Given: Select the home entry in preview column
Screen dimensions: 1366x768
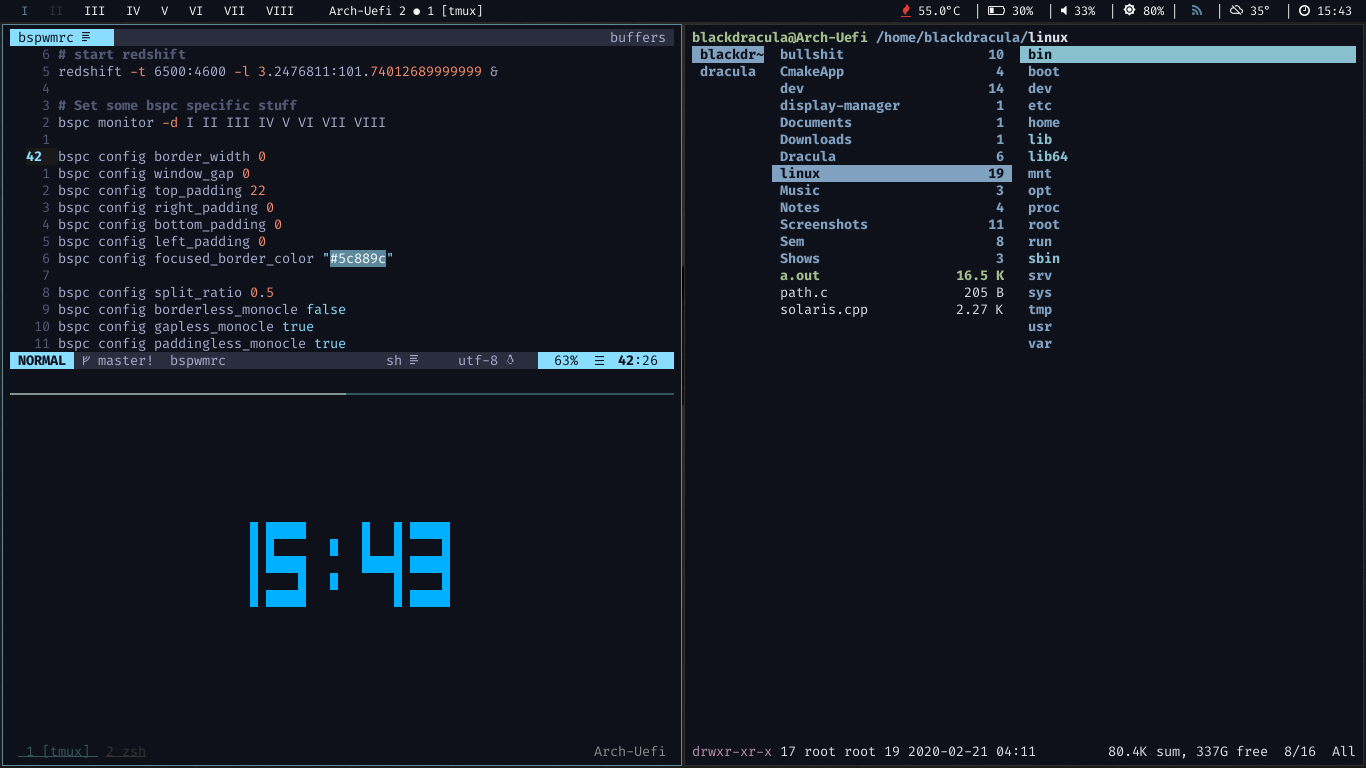Looking at the screenshot, I should tap(1044, 122).
